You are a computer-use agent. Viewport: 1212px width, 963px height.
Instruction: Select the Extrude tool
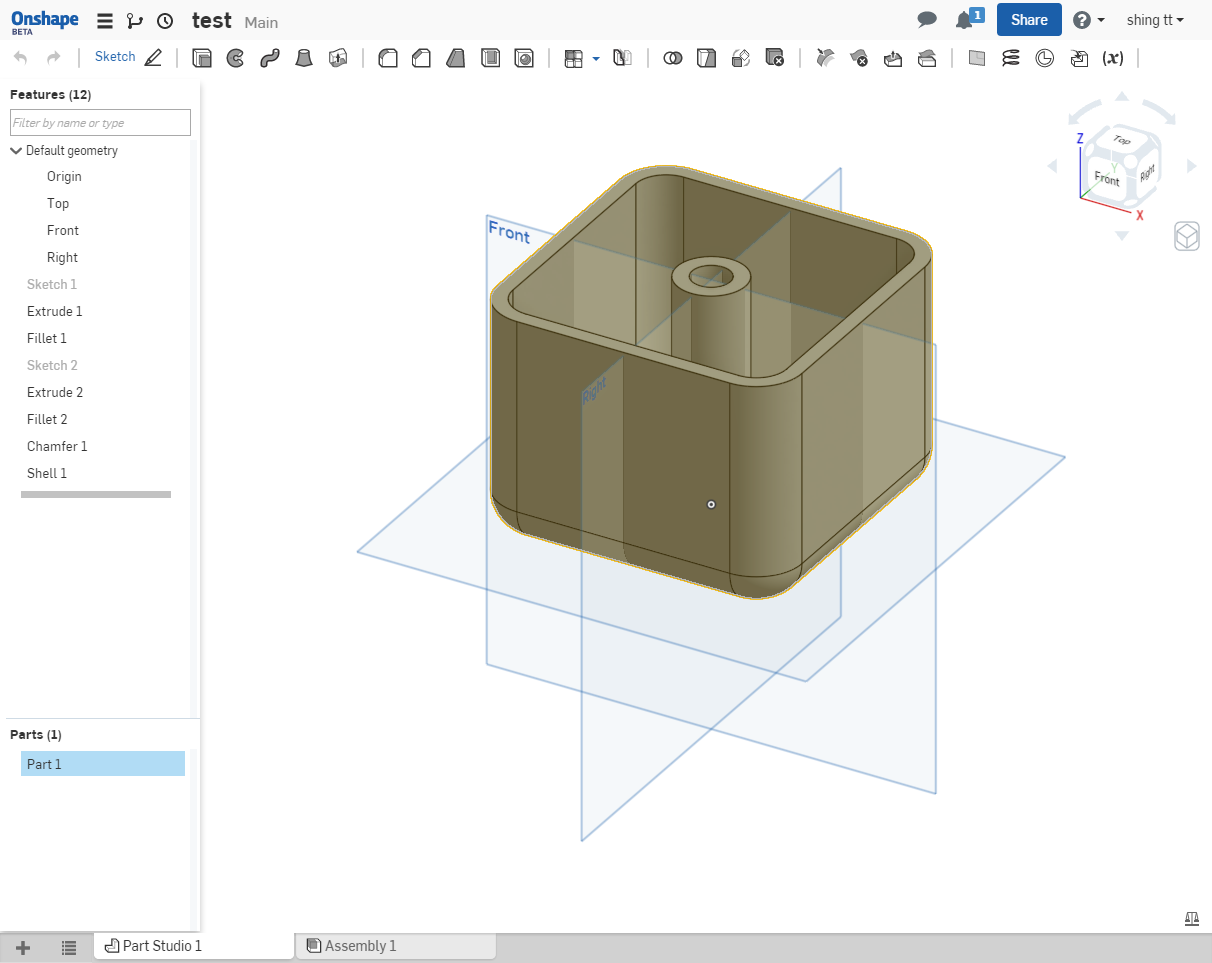tap(202, 58)
